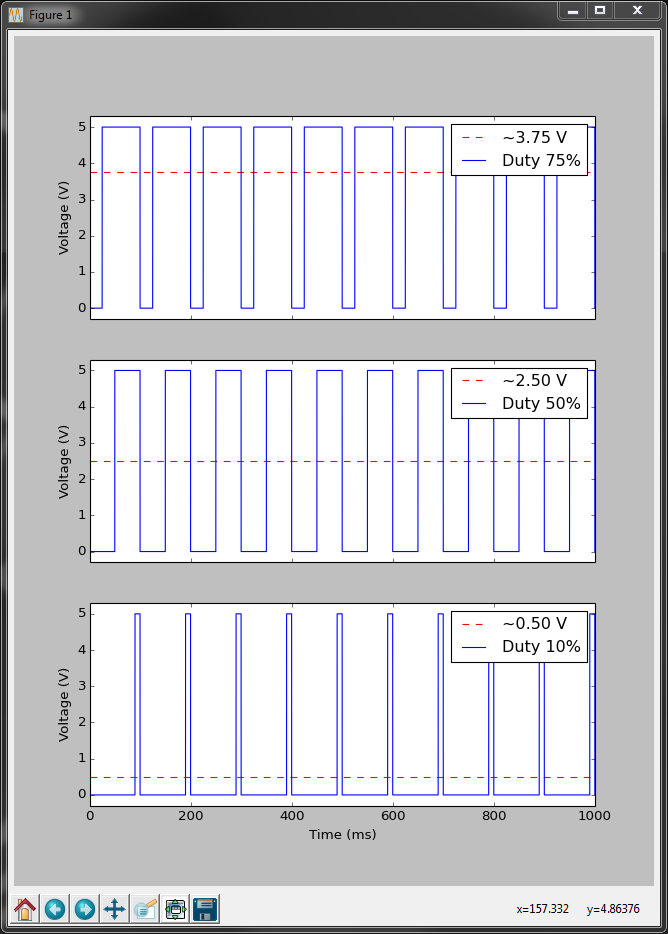Click the Duty 10% legend entry

[x=540, y=647]
